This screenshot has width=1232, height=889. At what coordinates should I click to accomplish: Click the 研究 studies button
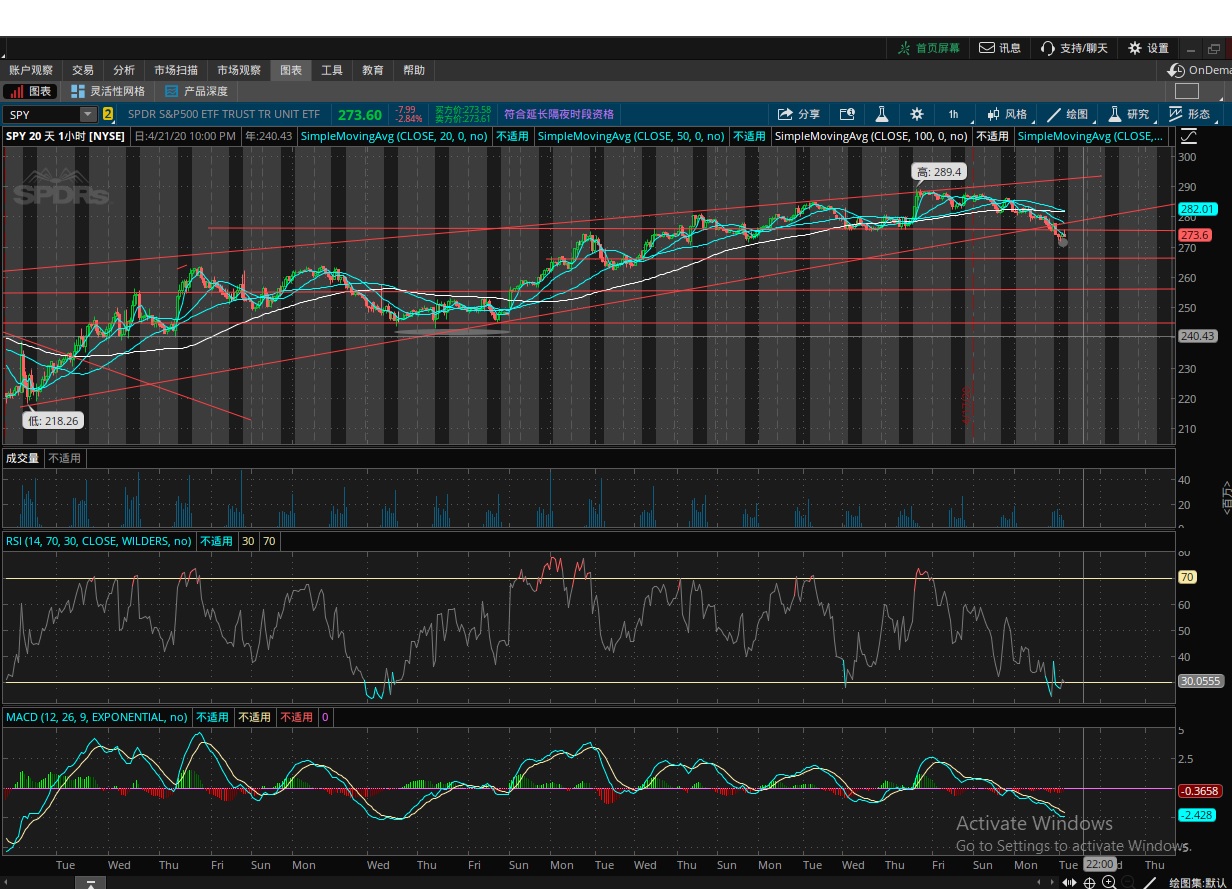1128,114
